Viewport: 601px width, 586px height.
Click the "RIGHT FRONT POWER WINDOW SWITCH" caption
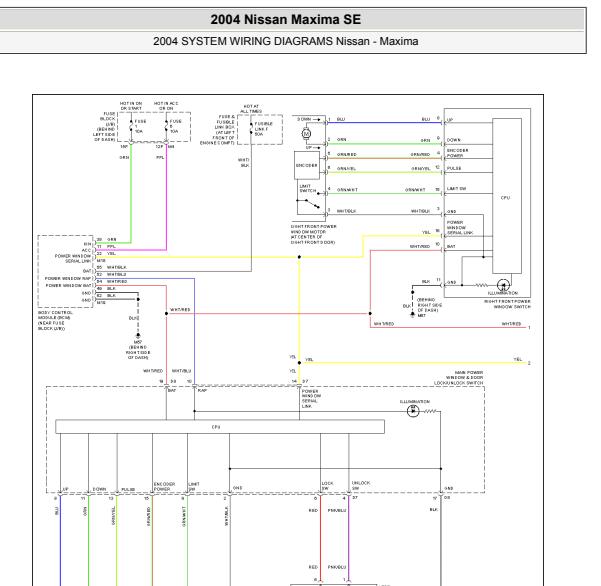coord(507,304)
